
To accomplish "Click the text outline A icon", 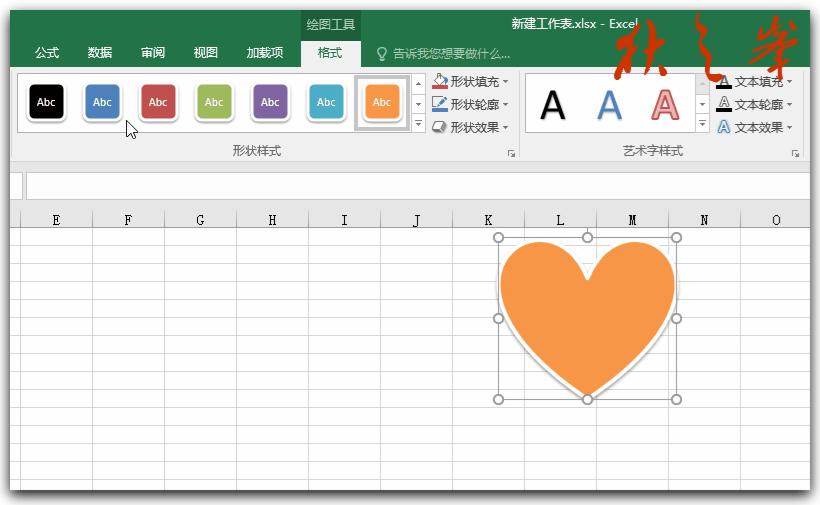I will 724,104.
